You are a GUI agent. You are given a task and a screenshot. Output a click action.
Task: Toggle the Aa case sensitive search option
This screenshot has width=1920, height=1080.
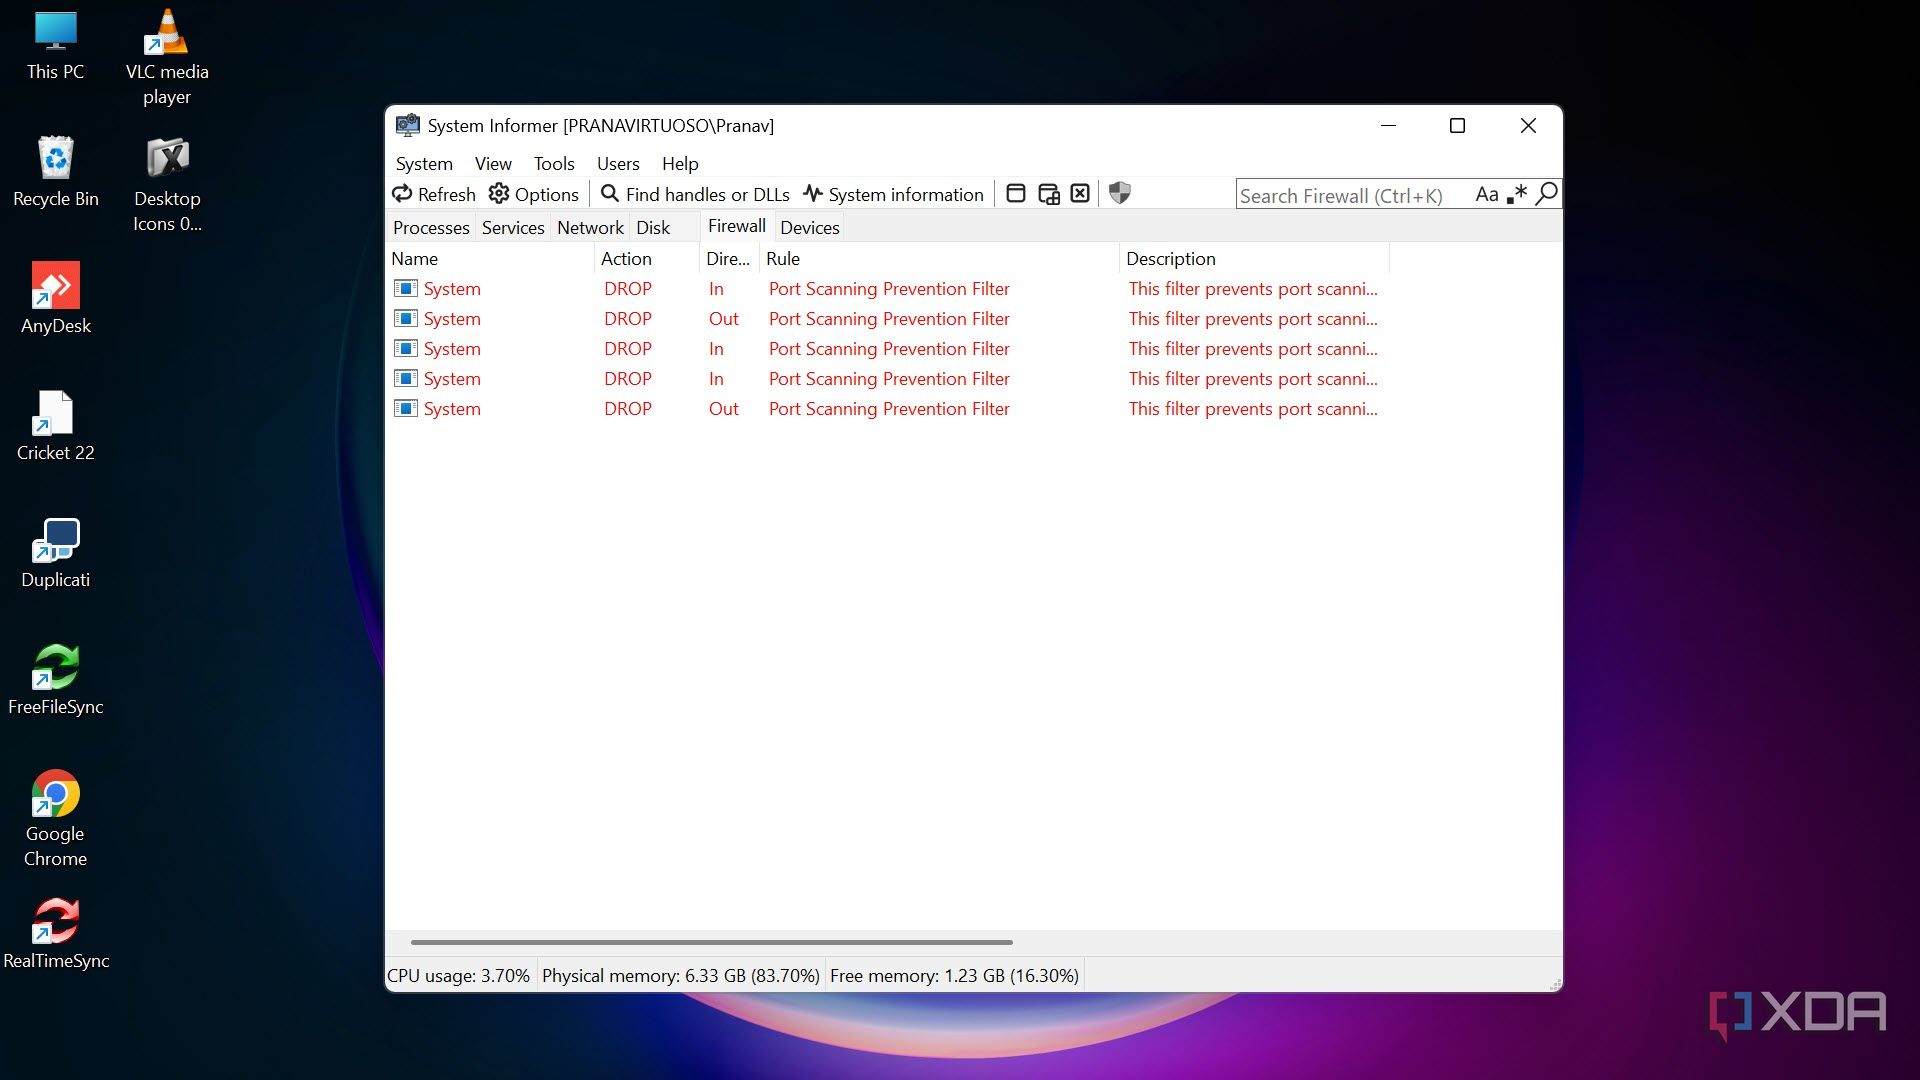[1487, 194]
